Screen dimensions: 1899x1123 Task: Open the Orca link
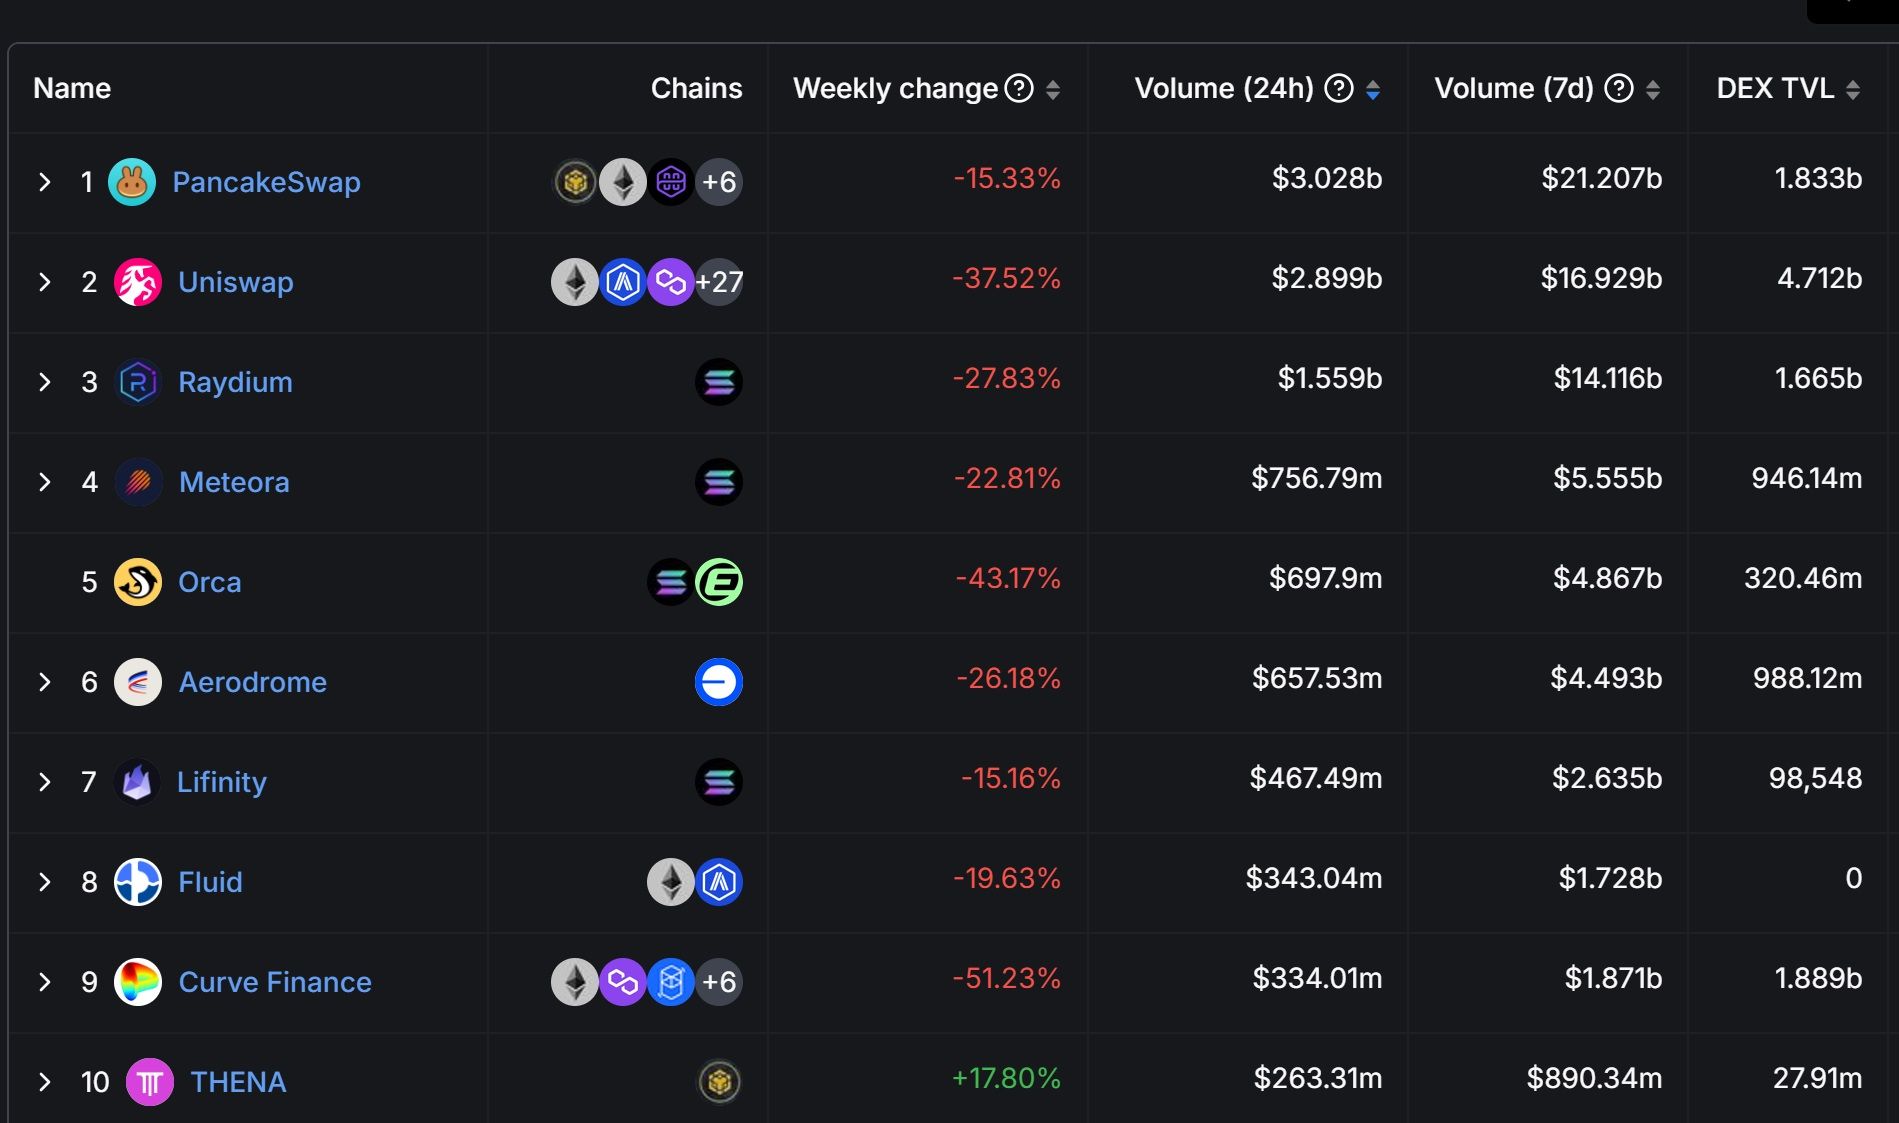(209, 582)
